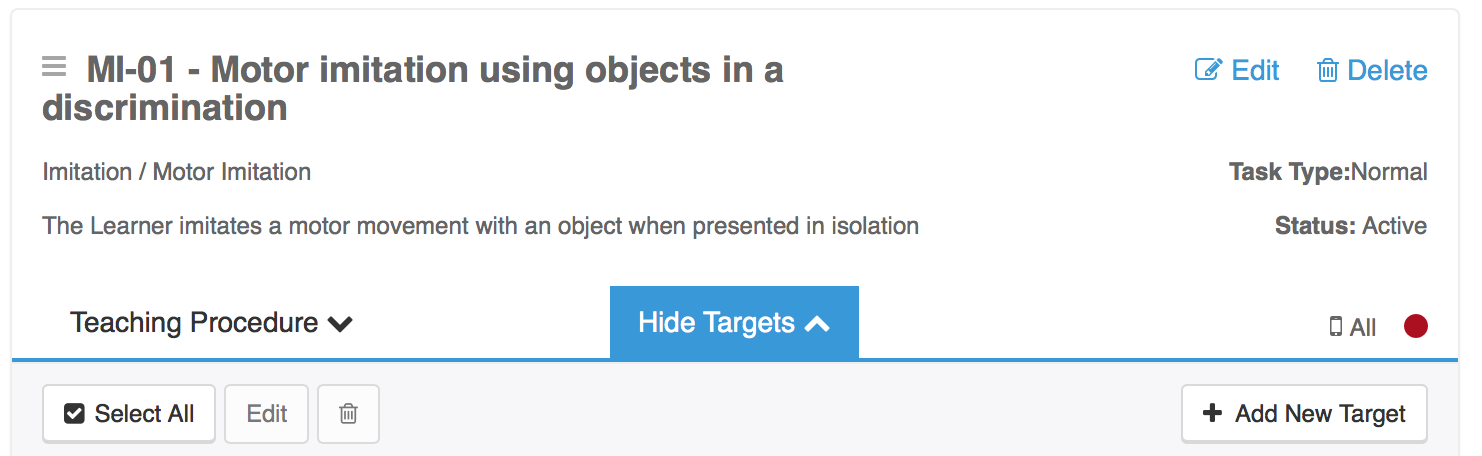Open the blue Edit link for this task

pyautogui.click(x=1237, y=70)
